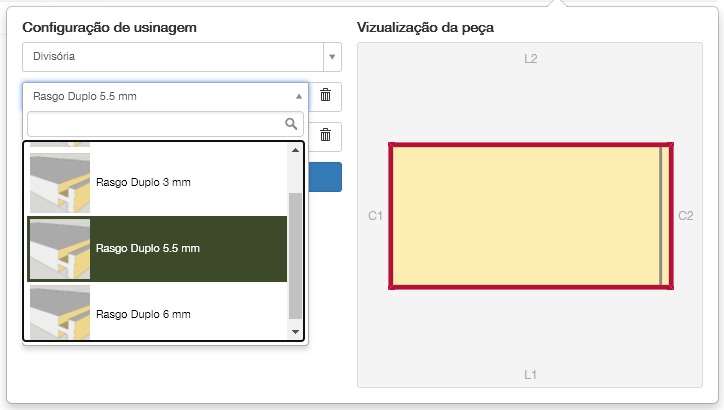Viewport: 724px width, 410px height.
Task: Click the magnifier icon in the search box
Action: (291, 124)
